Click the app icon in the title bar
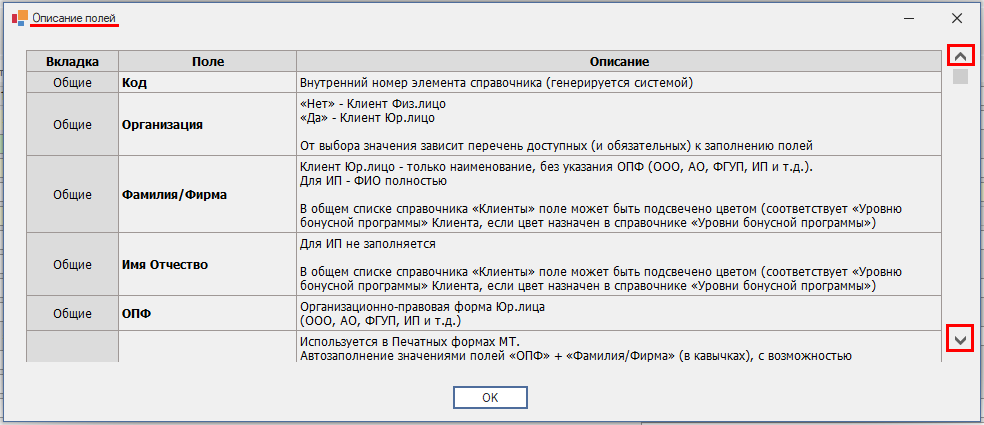 click(x=19, y=18)
